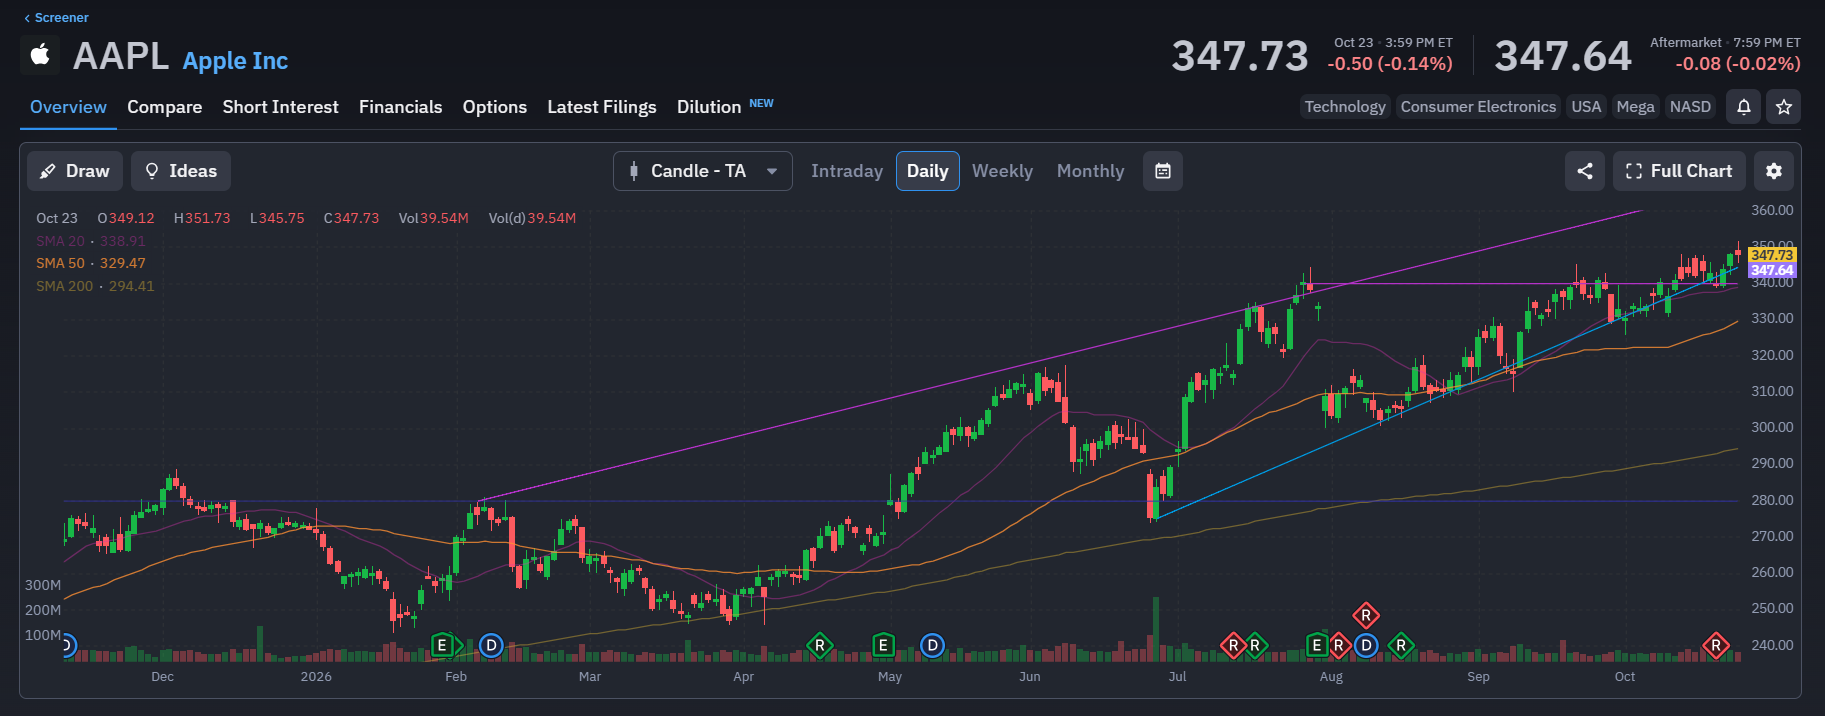Open the Candle - TA chart type dropdown

tap(703, 171)
